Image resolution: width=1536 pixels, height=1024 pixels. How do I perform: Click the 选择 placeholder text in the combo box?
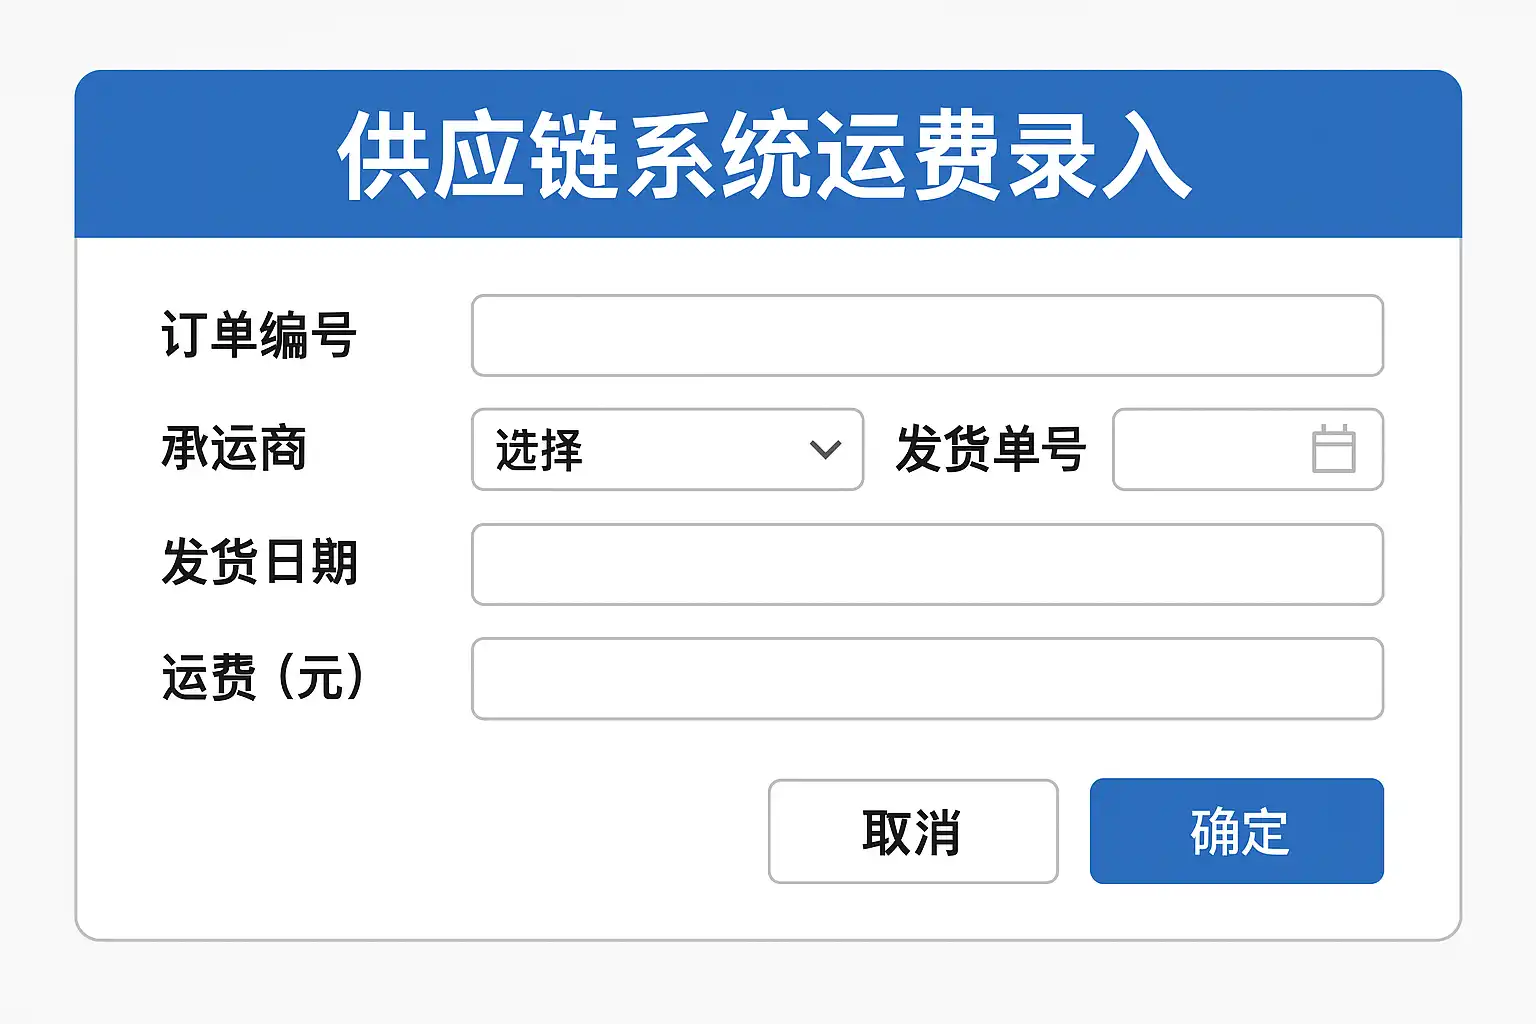click(539, 450)
